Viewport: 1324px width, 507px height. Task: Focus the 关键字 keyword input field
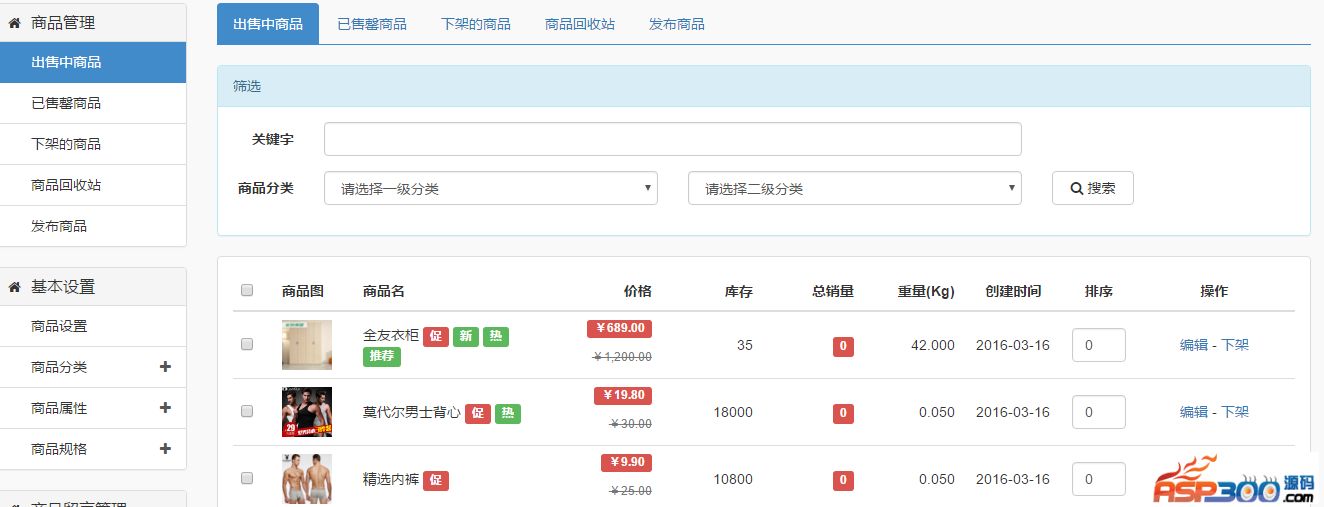click(673, 139)
